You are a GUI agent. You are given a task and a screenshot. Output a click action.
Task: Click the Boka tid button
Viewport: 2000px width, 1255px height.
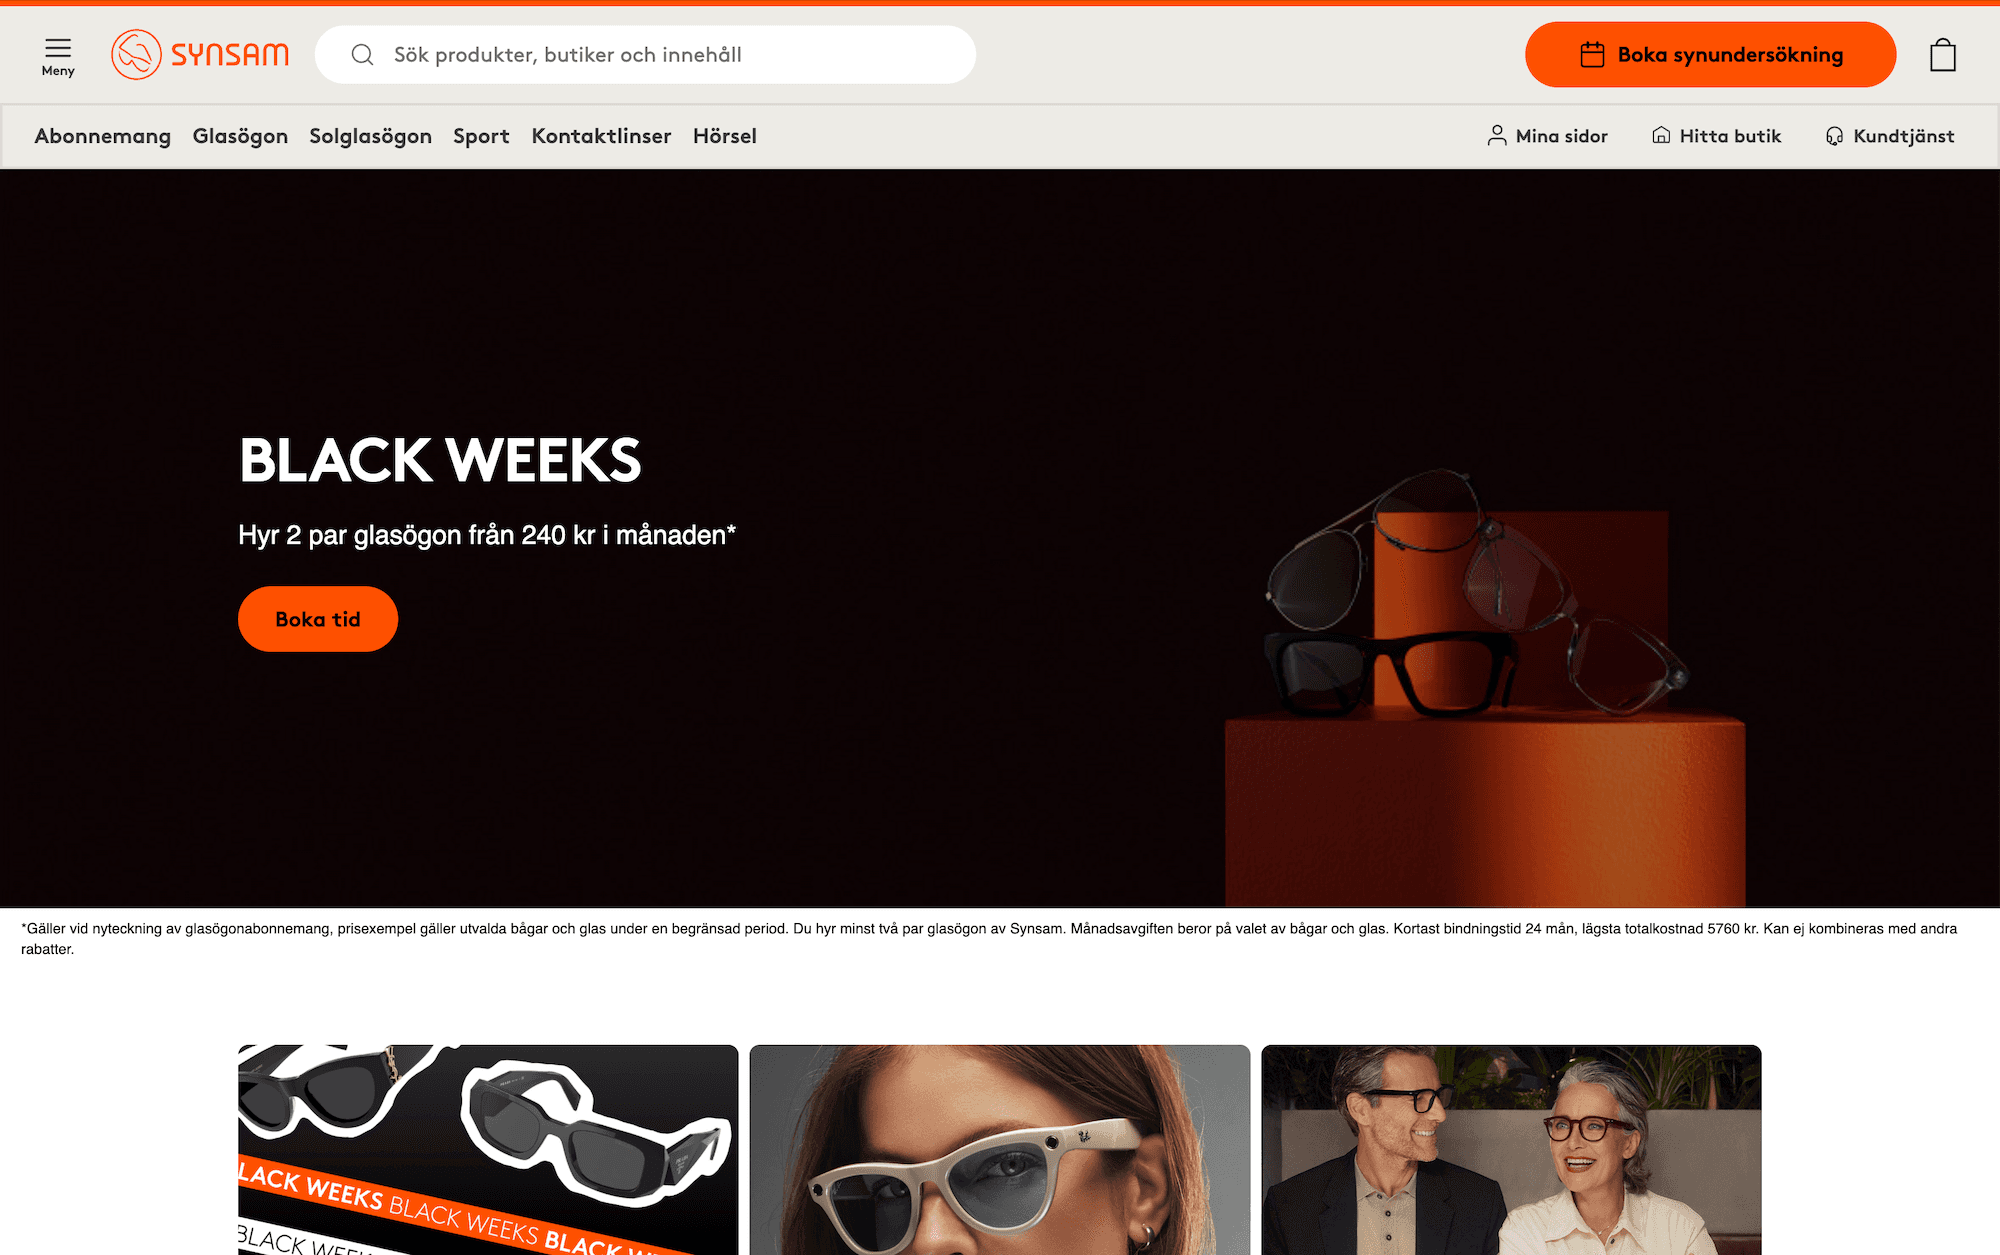tap(318, 619)
